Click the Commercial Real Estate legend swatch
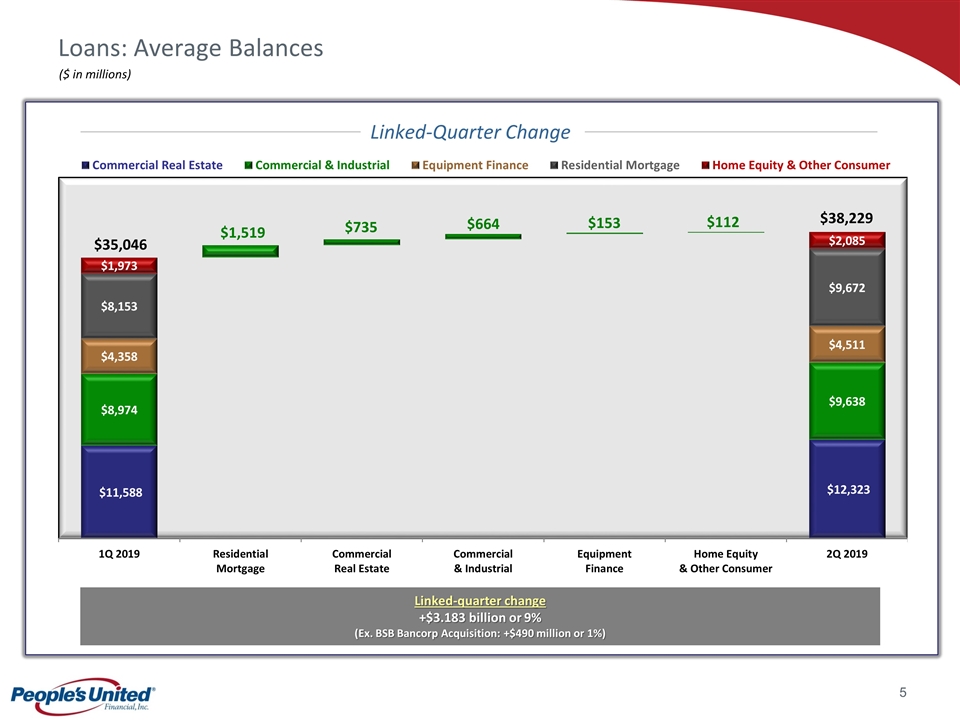This screenshot has height=720, width=960. 85,166
